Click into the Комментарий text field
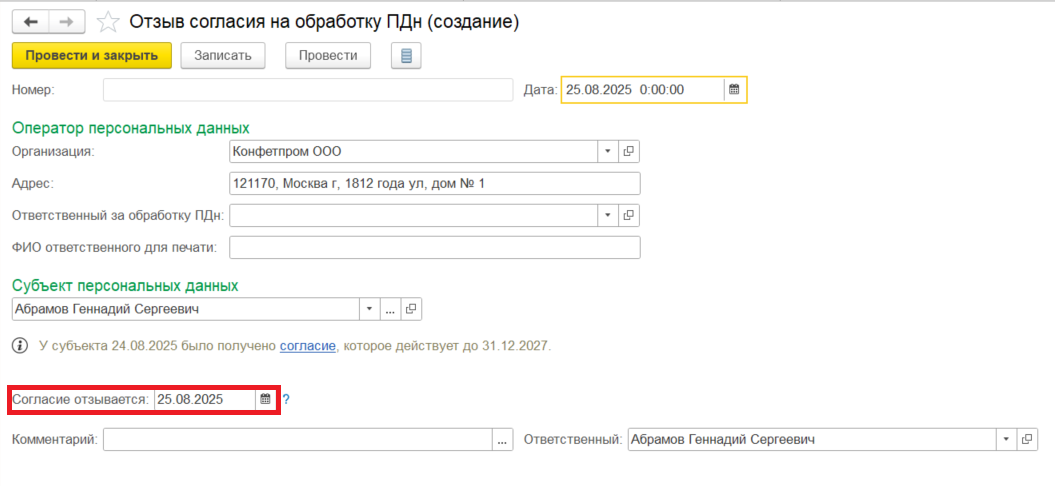 pos(297,439)
